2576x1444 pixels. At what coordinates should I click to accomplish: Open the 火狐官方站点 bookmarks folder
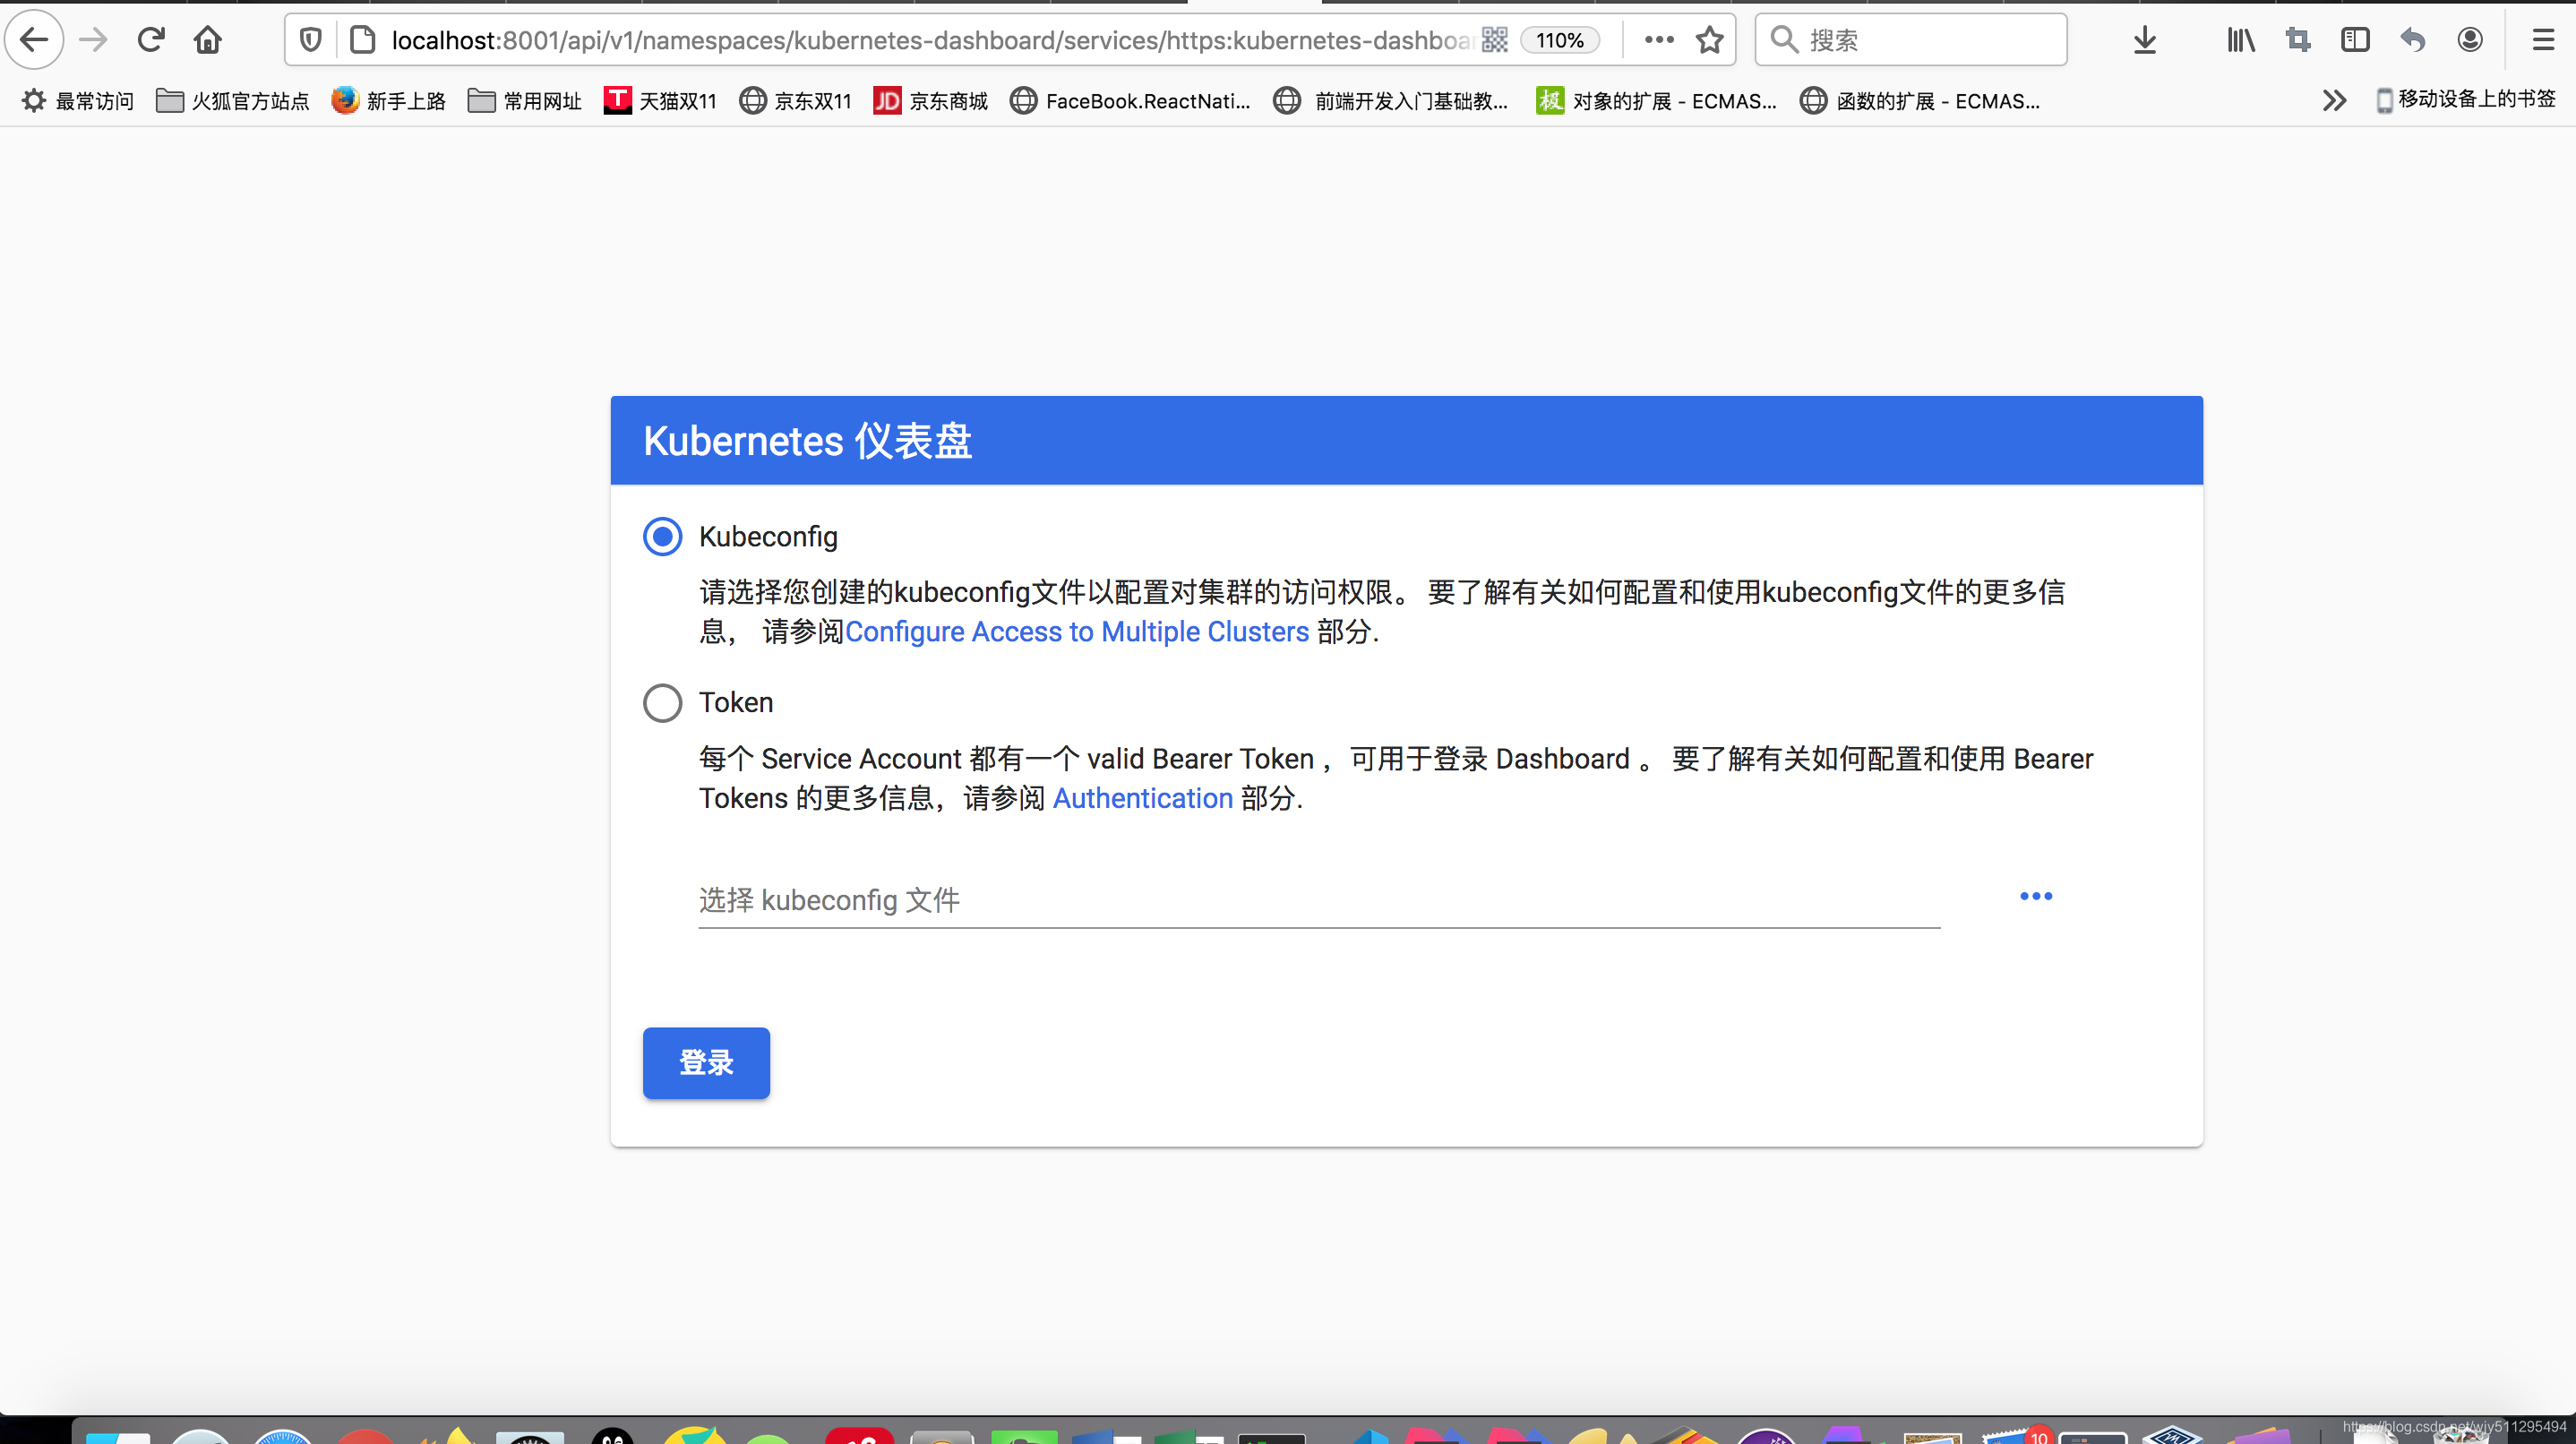233,101
